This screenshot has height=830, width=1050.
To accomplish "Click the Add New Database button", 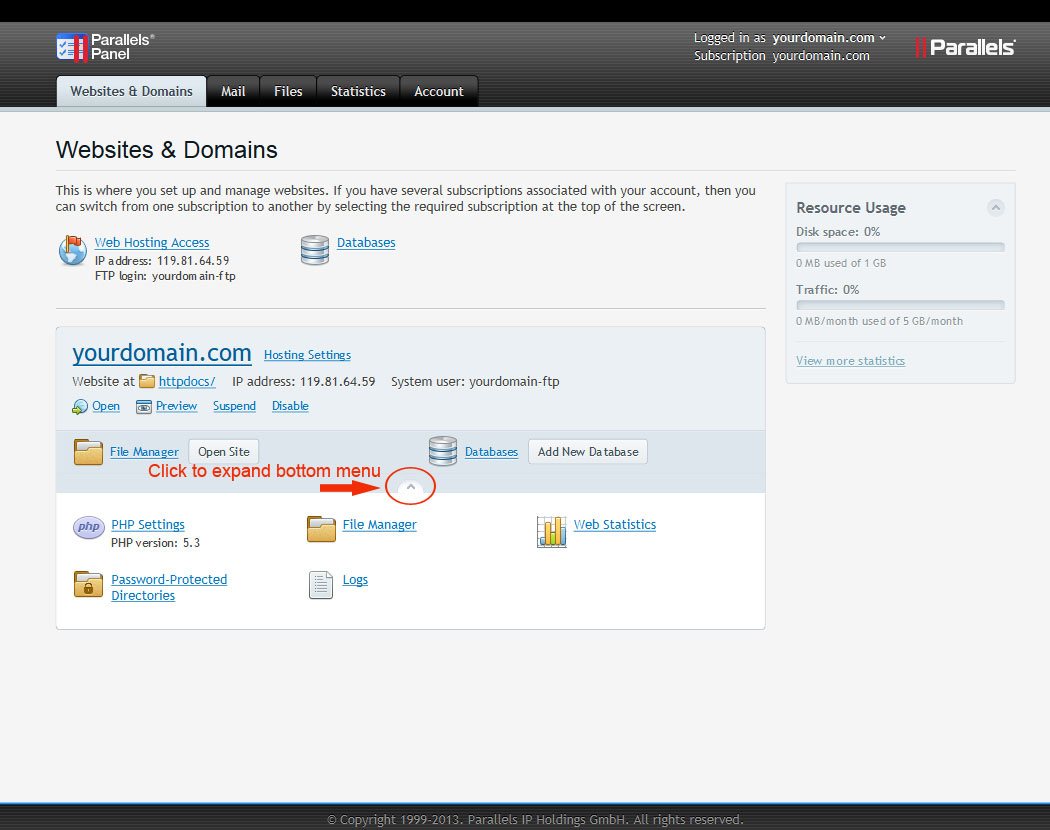I will tap(587, 452).
